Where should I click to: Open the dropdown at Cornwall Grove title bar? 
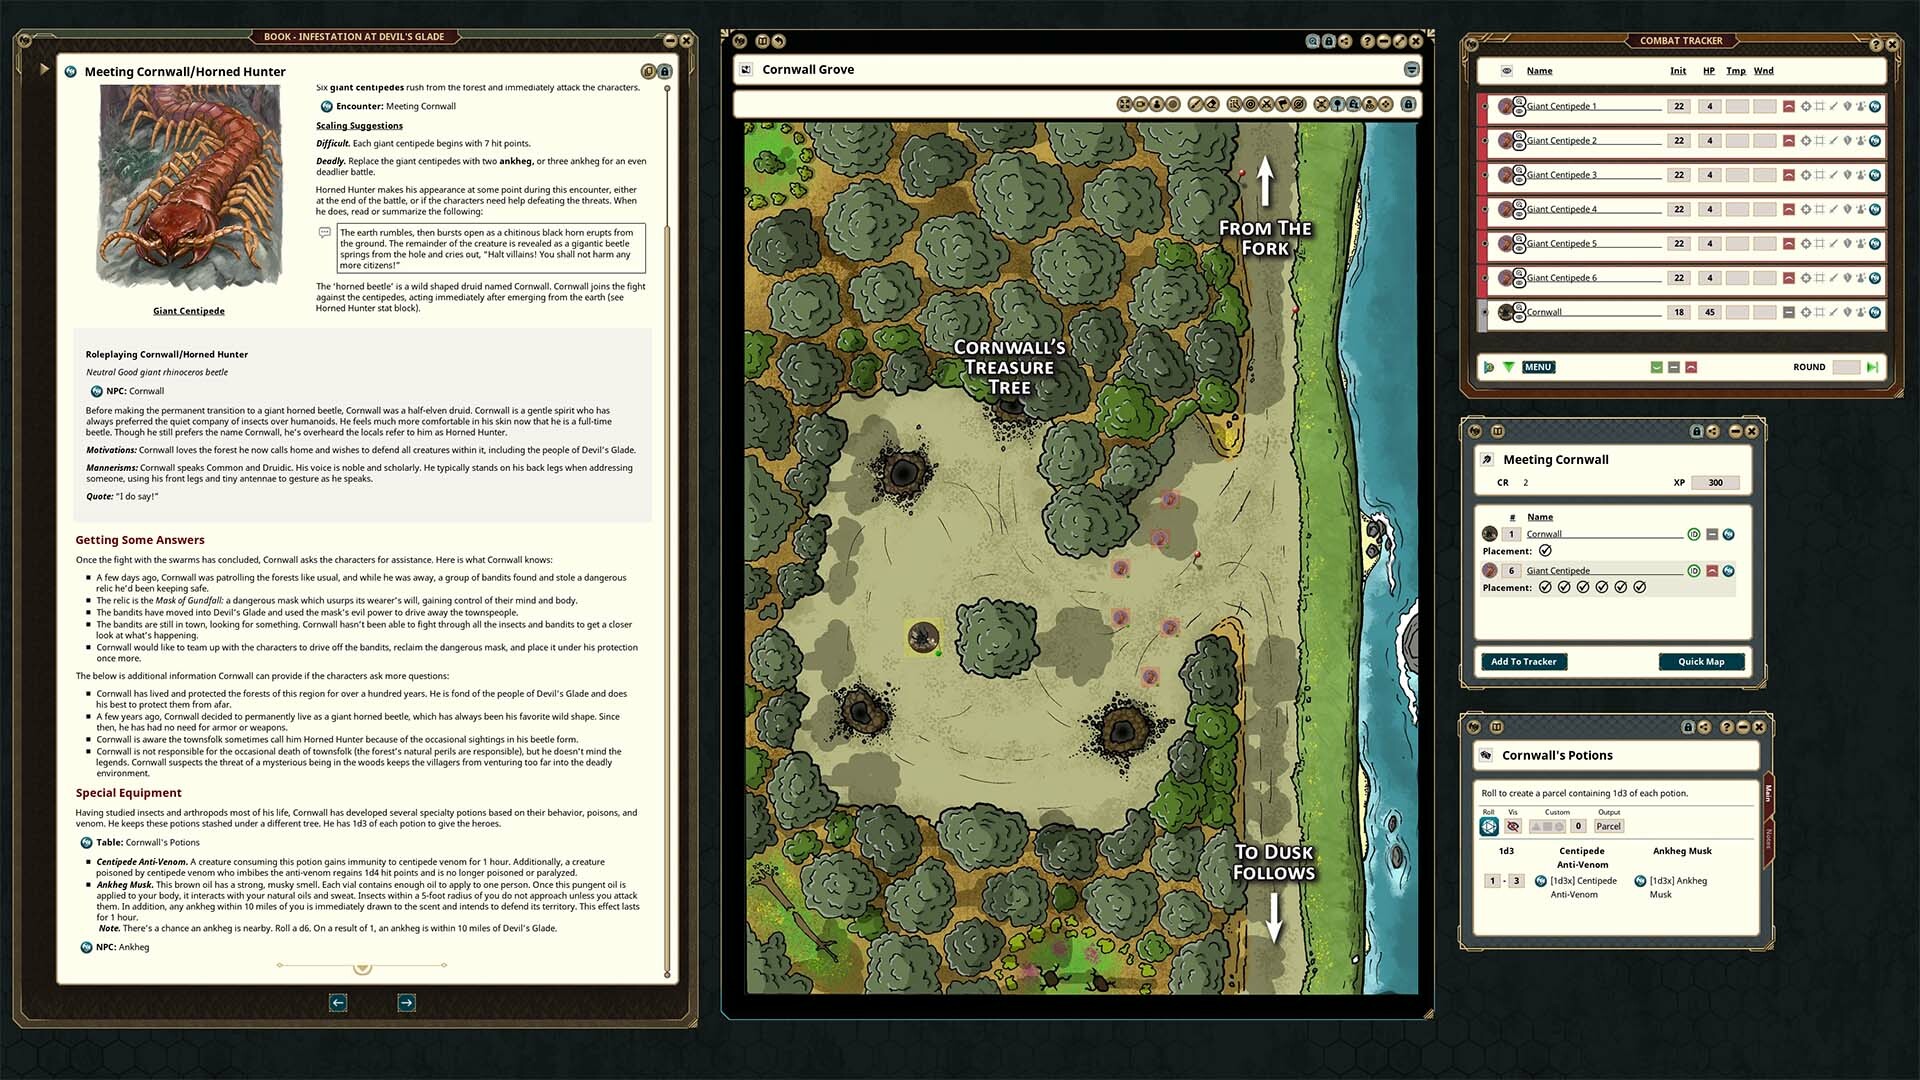click(1411, 69)
